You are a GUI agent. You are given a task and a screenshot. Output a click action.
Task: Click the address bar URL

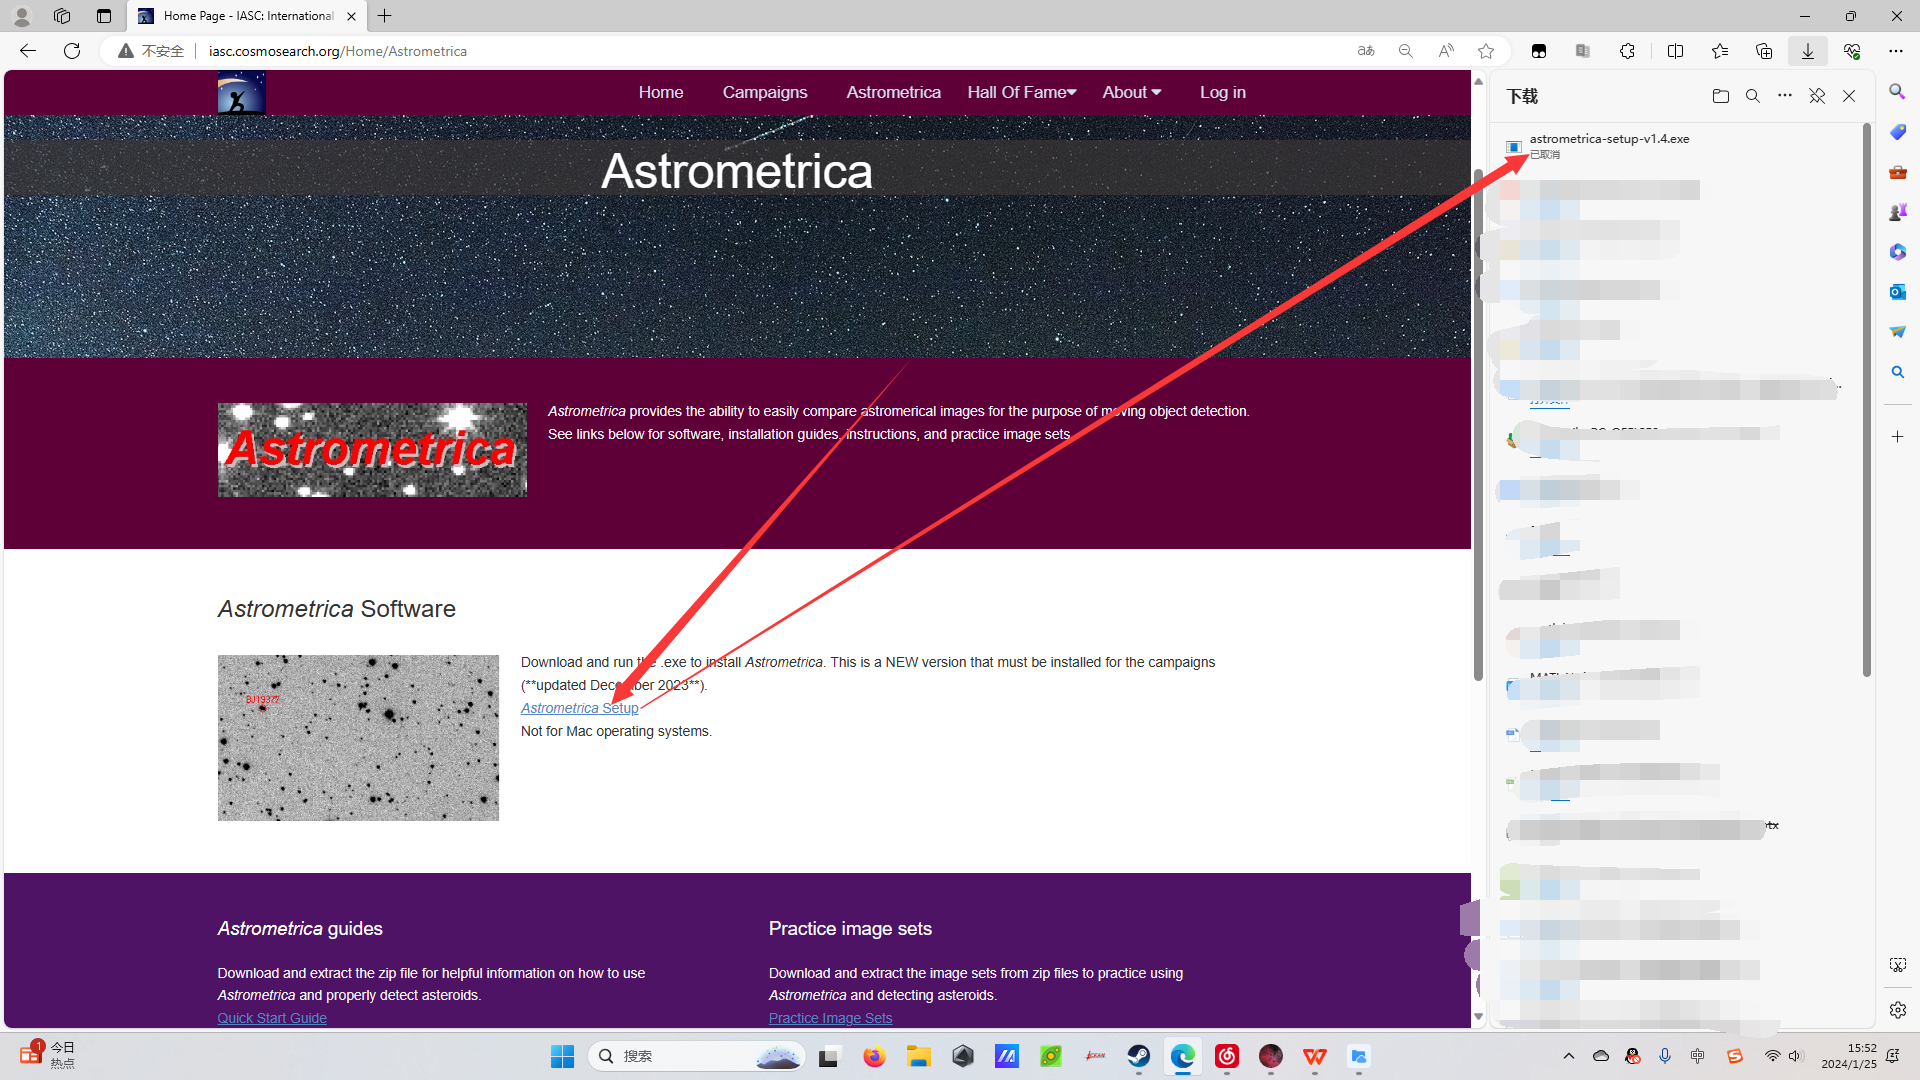coord(338,51)
